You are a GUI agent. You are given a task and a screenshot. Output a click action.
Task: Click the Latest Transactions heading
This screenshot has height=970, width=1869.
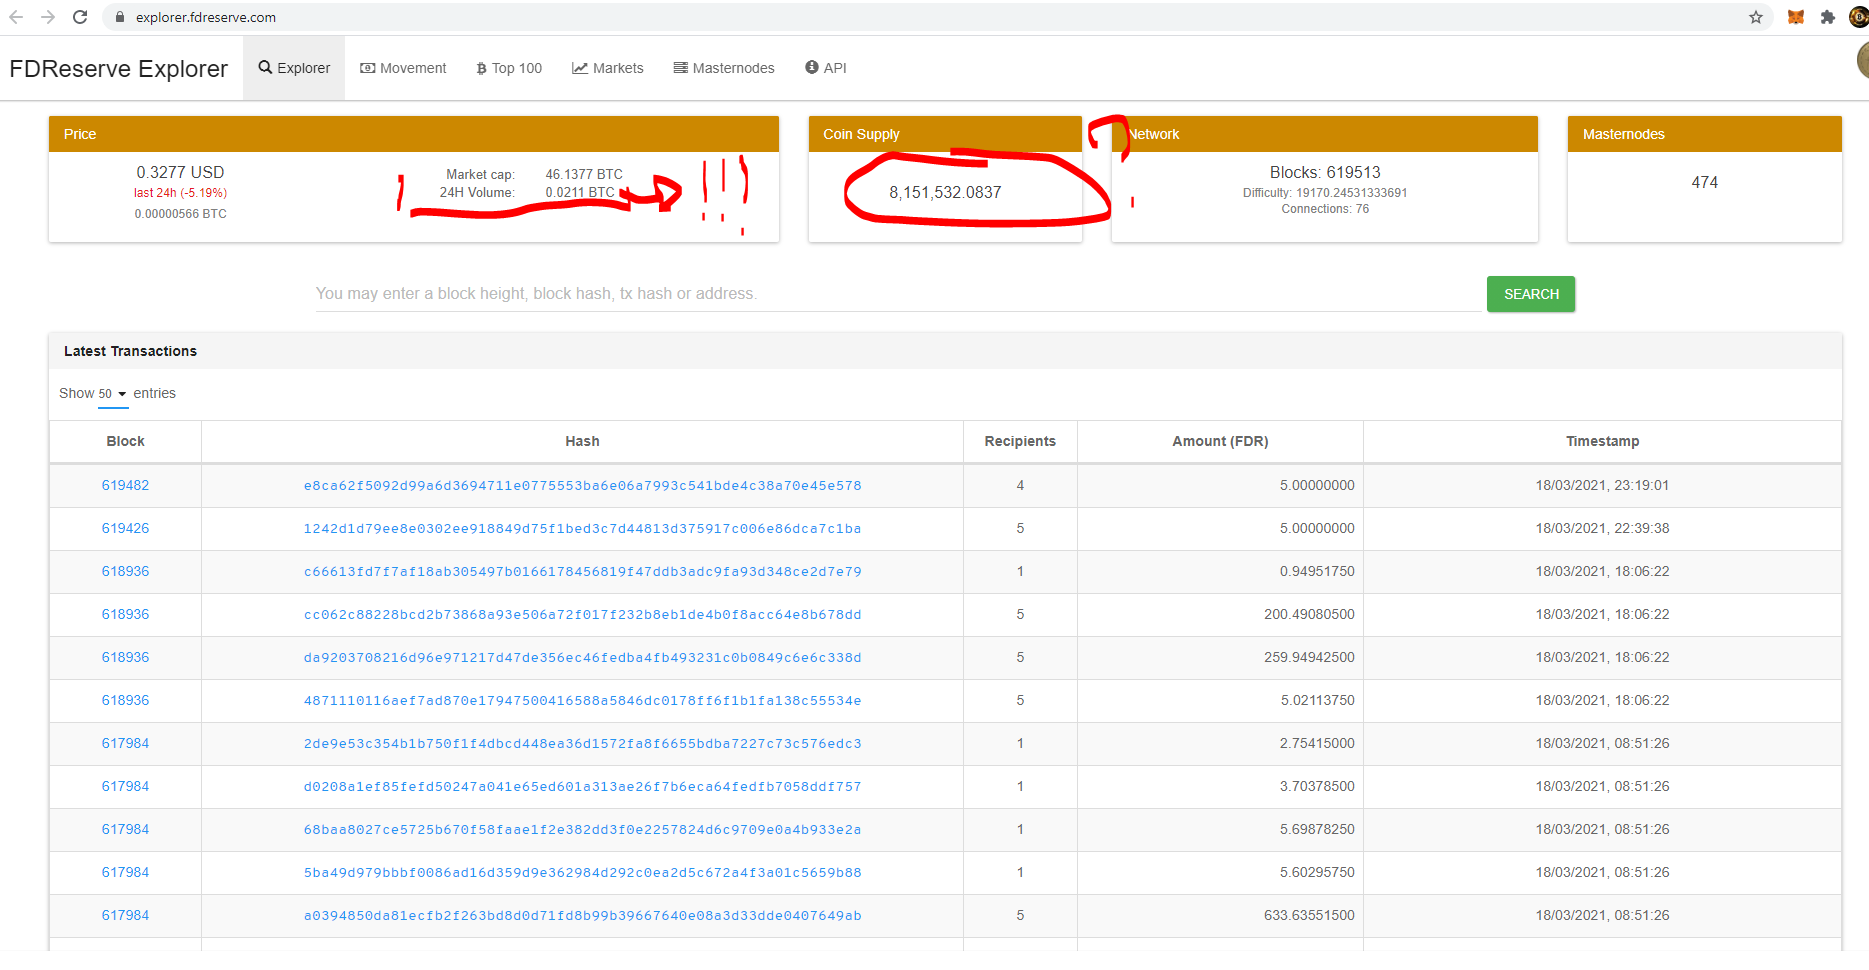tap(130, 351)
